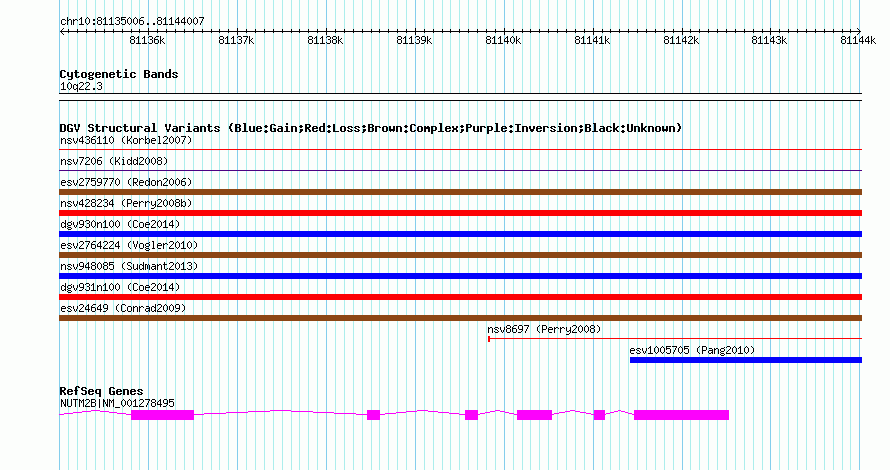The image size is (890, 470).
Task: Click the large last NUTM2B exon near 81142k
Action: [x=681, y=415]
